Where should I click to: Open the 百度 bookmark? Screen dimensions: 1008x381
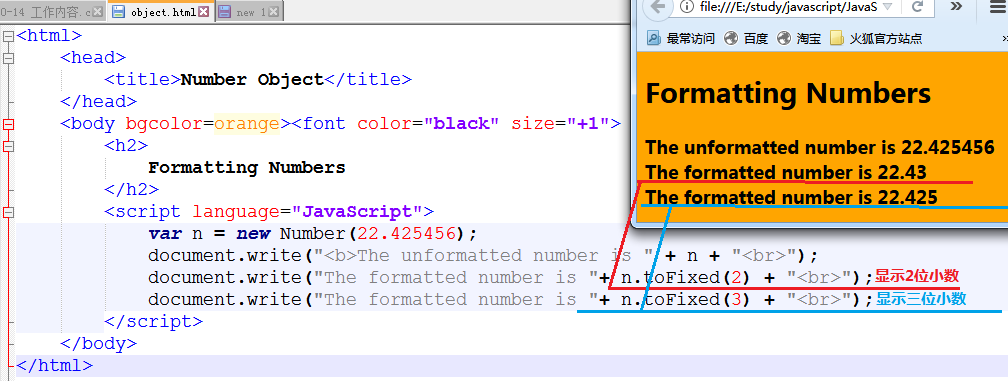(746, 39)
